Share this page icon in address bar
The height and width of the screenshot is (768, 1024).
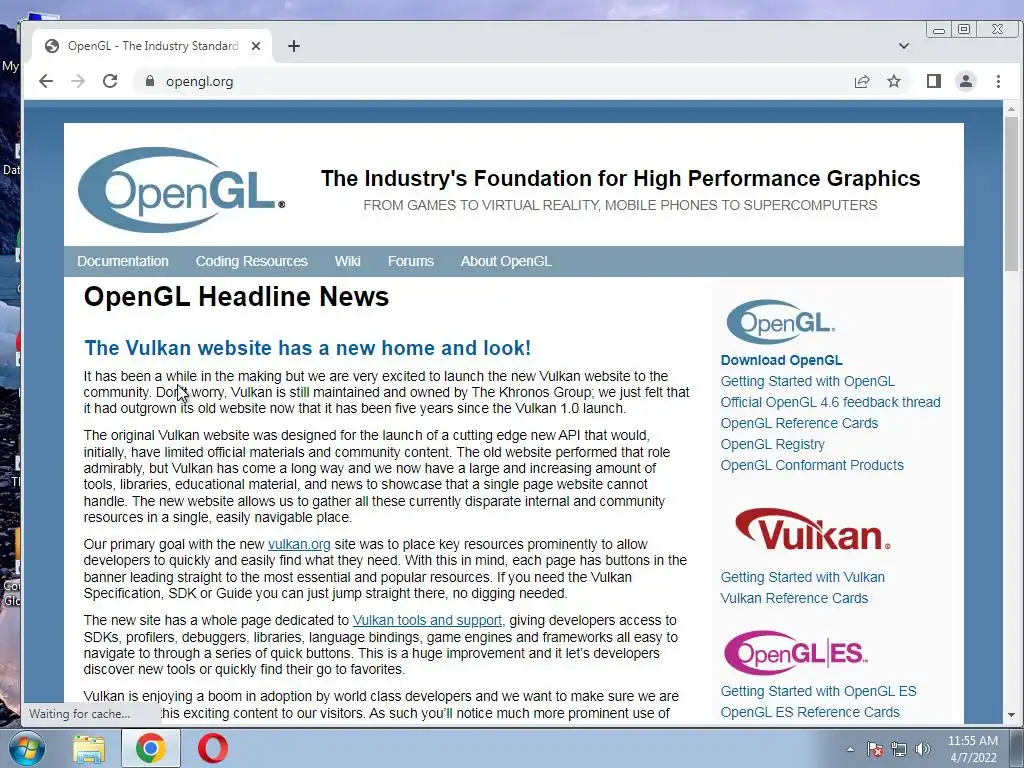[x=862, y=82]
